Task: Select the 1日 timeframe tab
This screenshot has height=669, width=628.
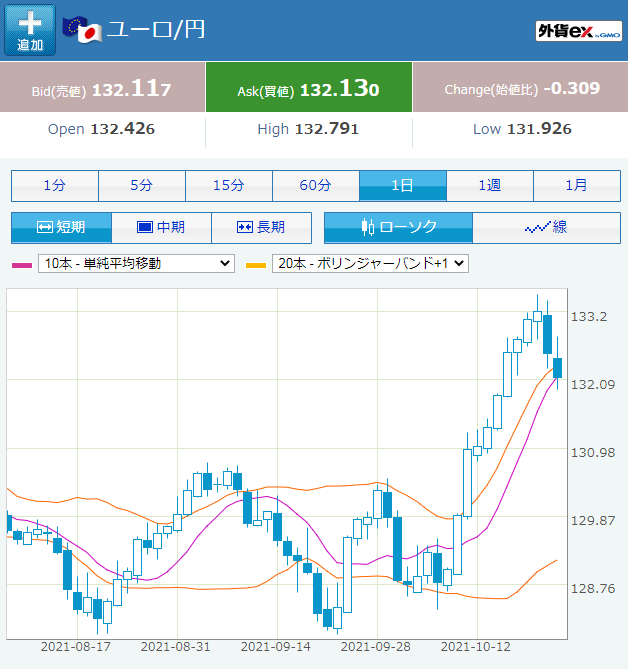Action: coord(403,186)
